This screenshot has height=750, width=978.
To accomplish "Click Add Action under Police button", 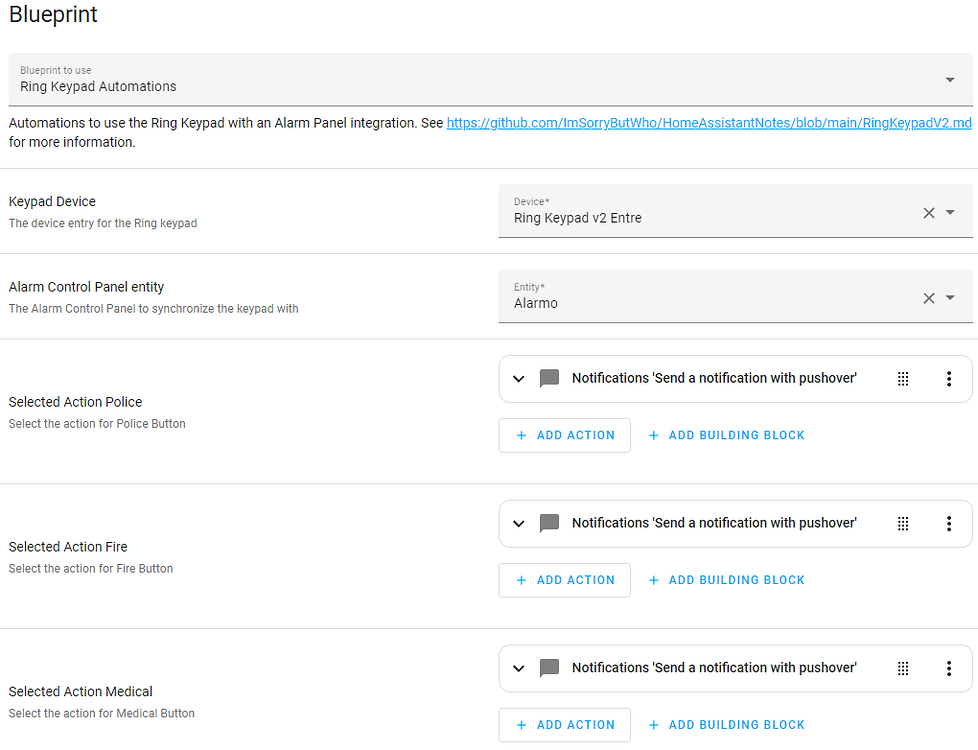I will coord(565,435).
